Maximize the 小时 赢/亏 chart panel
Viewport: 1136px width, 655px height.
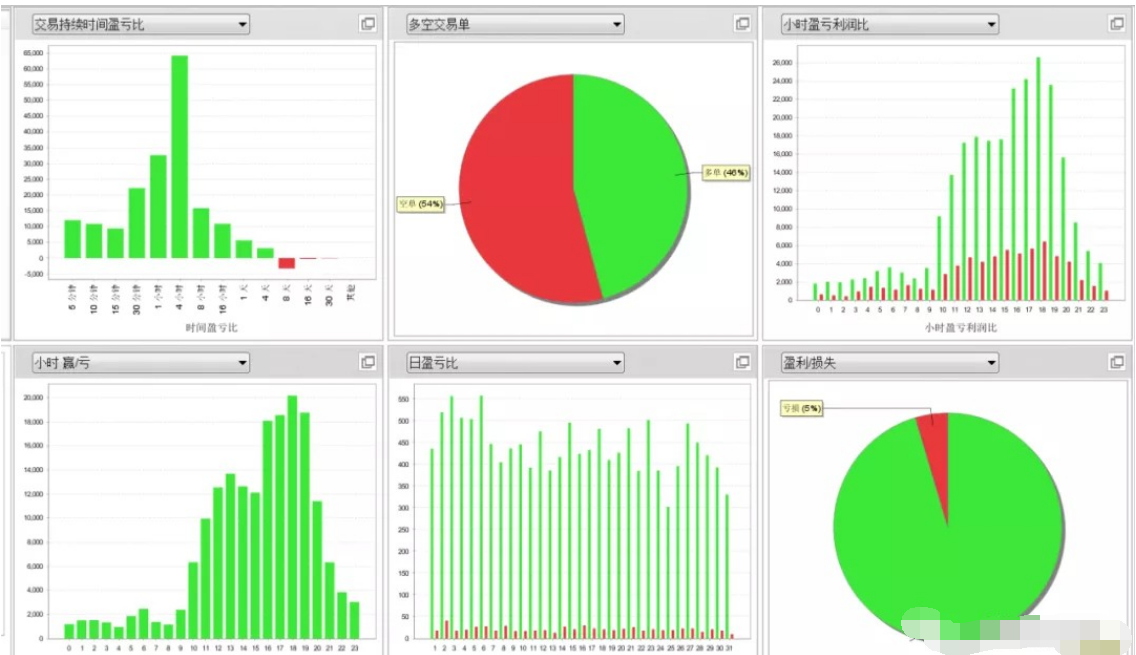click(x=368, y=362)
